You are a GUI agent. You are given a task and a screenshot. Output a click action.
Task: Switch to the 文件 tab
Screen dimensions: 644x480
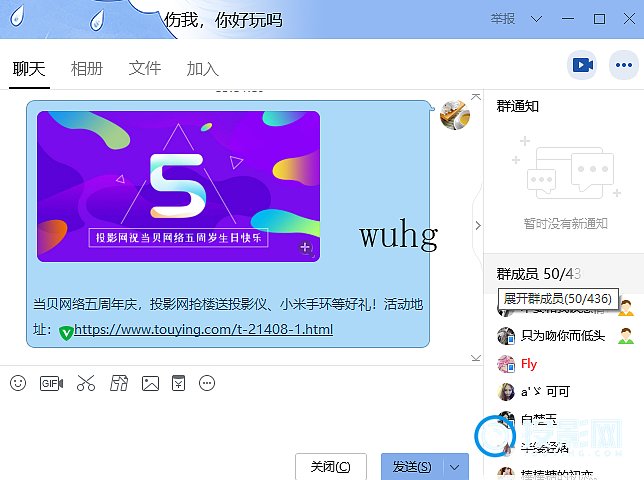145,69
